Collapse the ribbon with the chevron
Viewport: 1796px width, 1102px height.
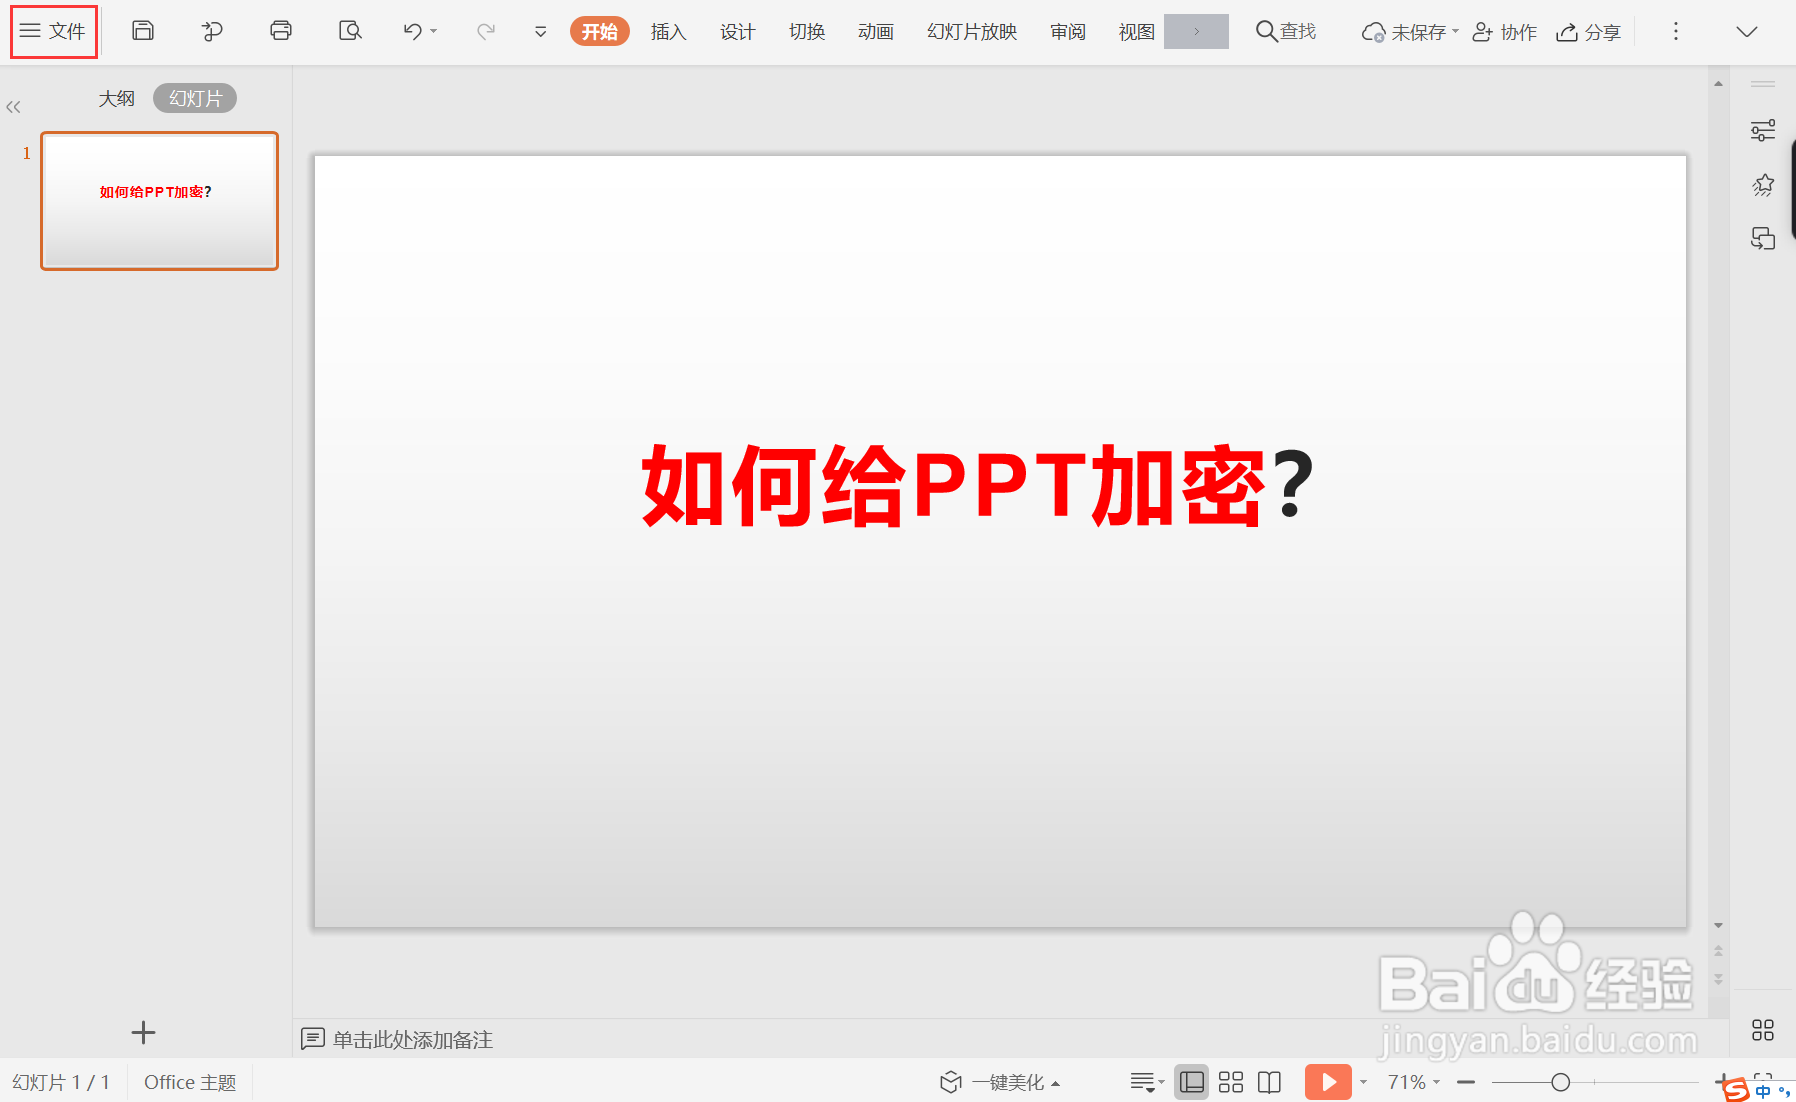(x=1747, y=31)
